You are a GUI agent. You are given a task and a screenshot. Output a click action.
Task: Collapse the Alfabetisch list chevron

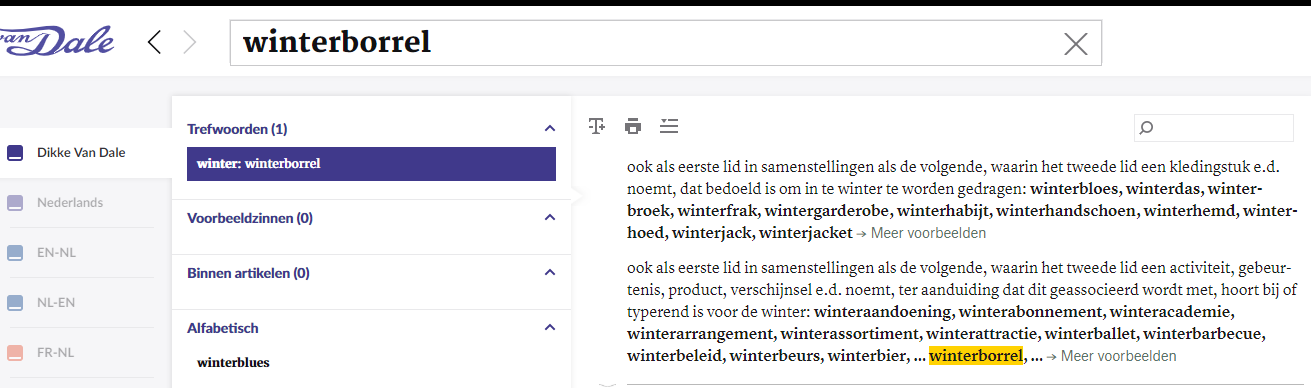click(x=549, y=327)
